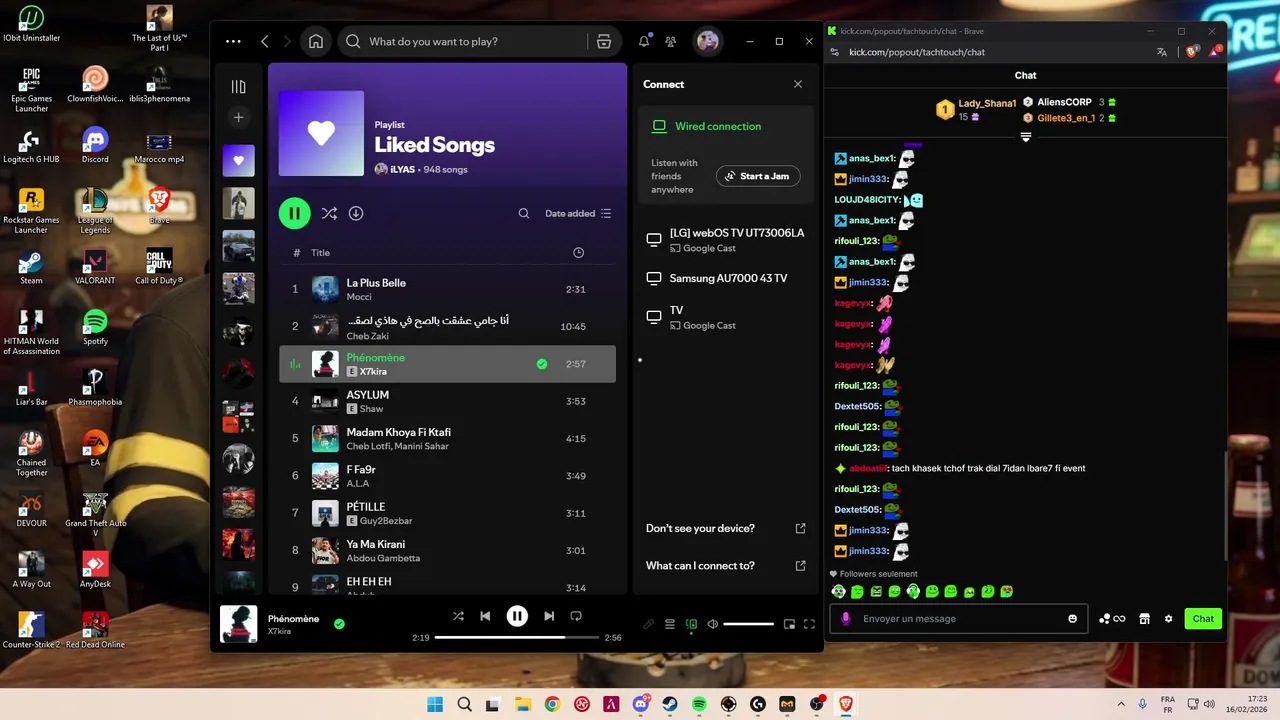Open the Don't see your device link
The image size is (1280, 720).
(726, 528)
